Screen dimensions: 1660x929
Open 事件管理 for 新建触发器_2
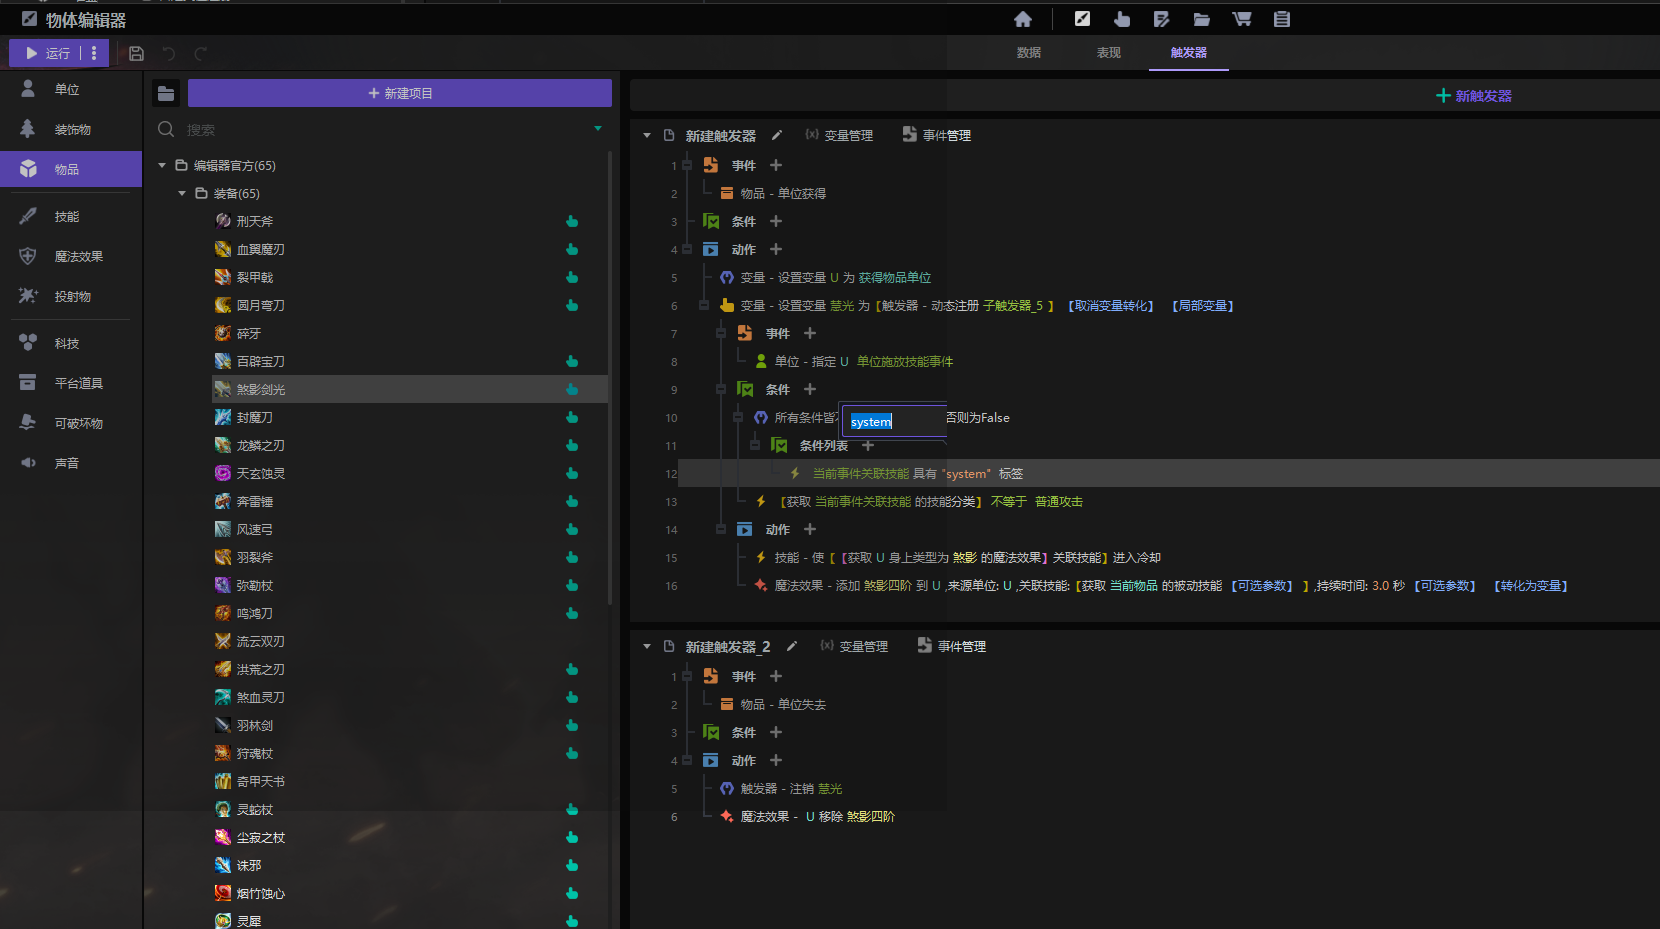(951, 646)
